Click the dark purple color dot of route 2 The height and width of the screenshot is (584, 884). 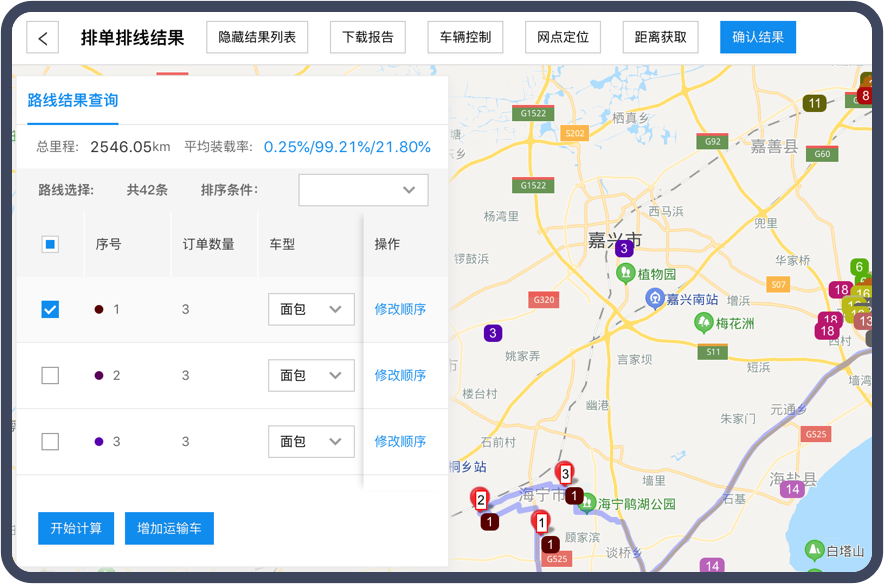(99, 375)
